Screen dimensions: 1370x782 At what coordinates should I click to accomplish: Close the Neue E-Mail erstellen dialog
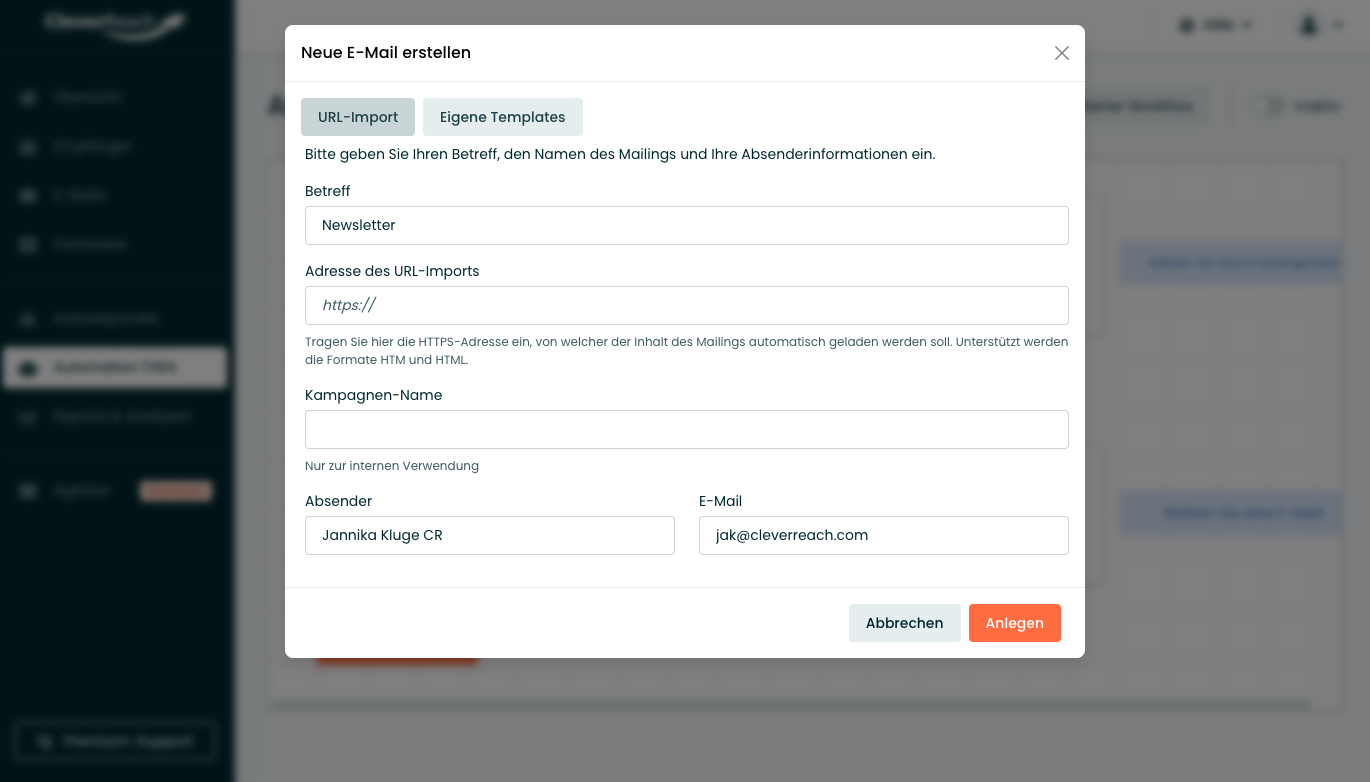click(1062, 53)
